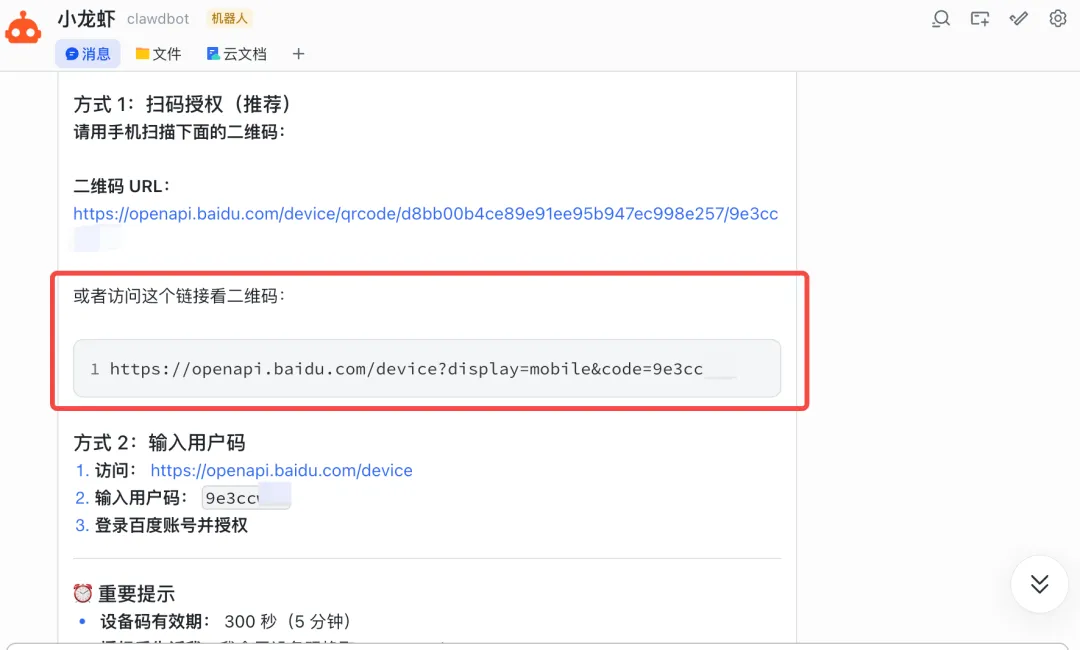Open chat settings gear icon
This screenshot has height=650, width=1080.
1058,19
